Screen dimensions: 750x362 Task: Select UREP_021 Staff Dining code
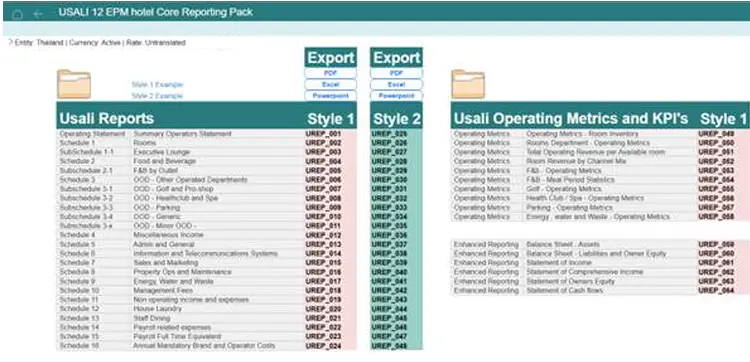click(x=323, y=318)
